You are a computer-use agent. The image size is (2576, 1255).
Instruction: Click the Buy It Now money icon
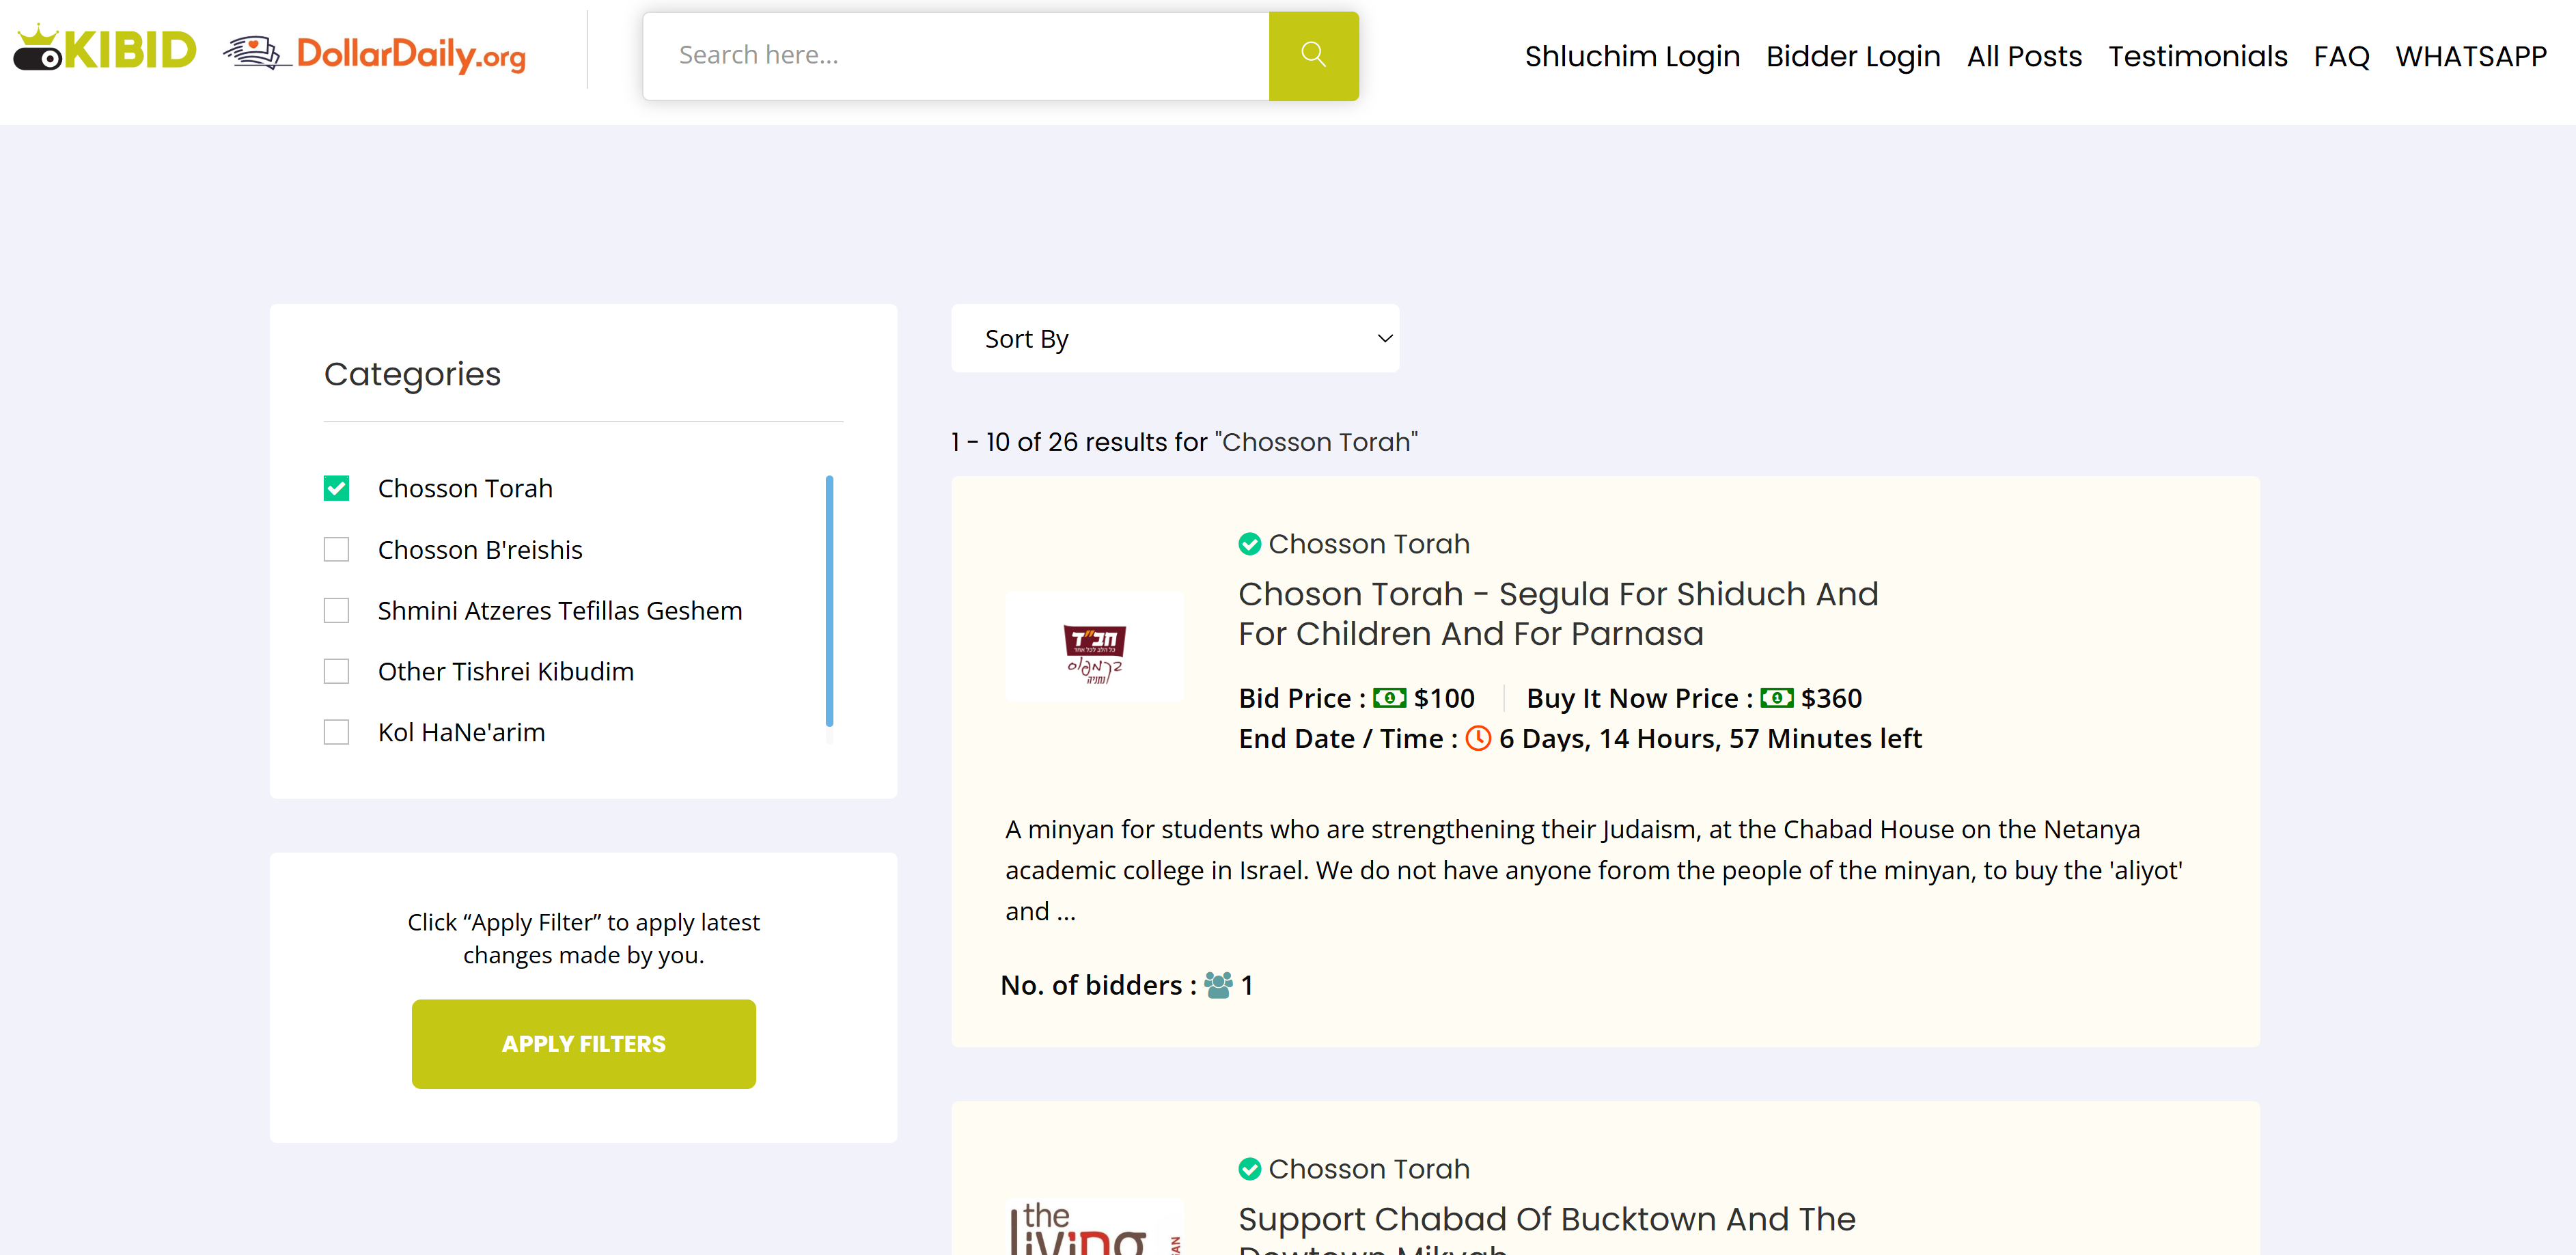tap(1776, 698)
